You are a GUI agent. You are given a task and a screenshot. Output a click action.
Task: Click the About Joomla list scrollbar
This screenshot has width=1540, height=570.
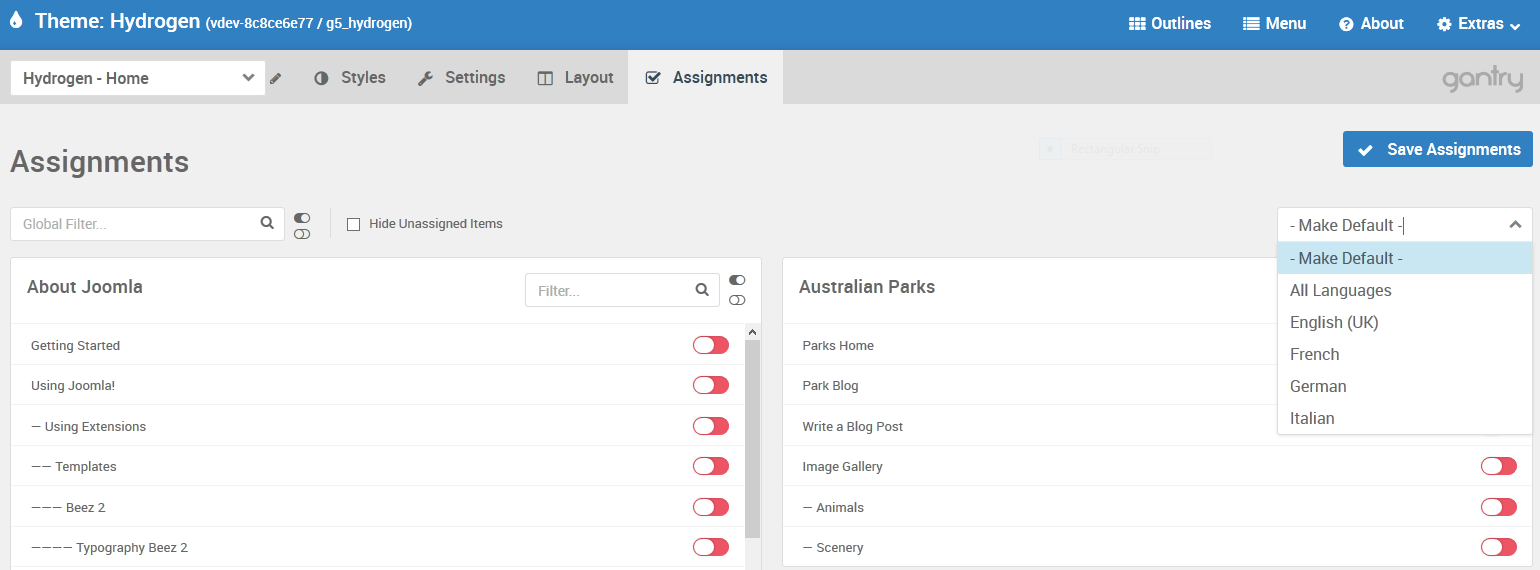[x=753, y=440]
